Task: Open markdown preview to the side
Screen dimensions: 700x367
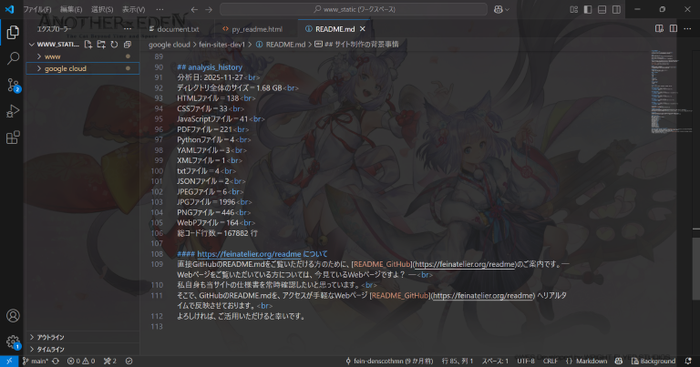Action: click(x=659, y=29)
